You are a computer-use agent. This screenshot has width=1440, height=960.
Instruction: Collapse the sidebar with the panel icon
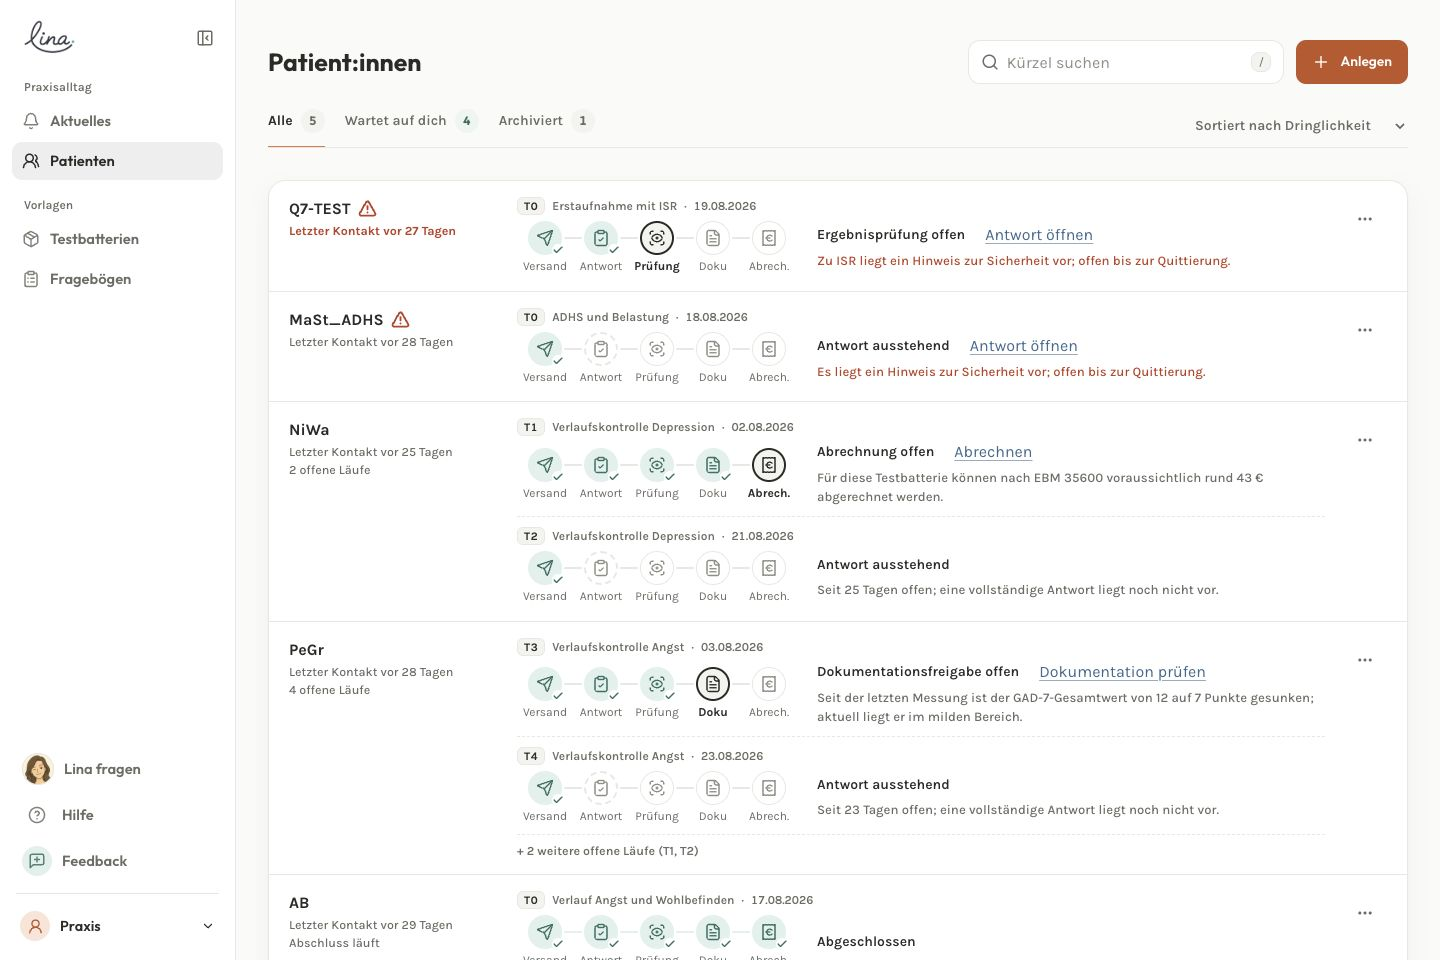pos(205,38)
